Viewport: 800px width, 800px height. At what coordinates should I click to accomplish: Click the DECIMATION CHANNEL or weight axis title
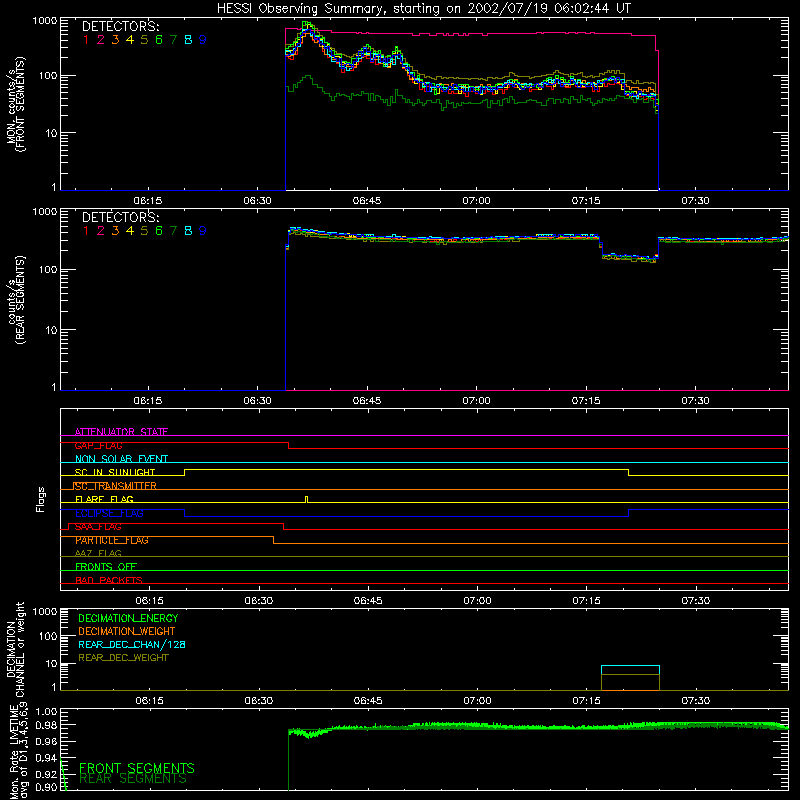[x=16, y=649]
